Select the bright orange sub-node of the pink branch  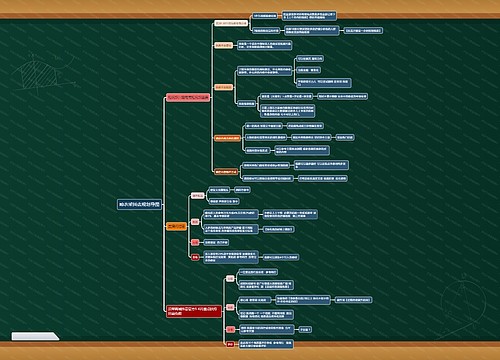coord(227,138)
